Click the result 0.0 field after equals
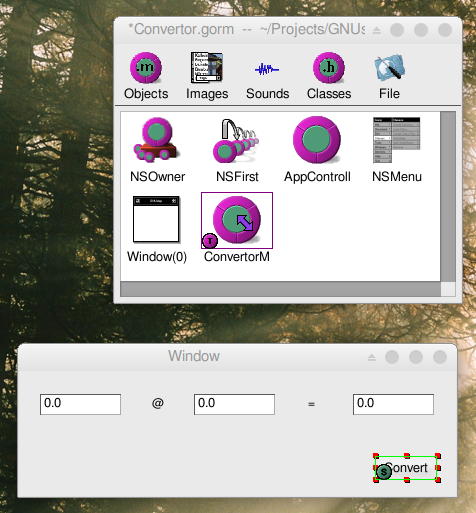This screenshot has height=513, width=476. point(393,404)
